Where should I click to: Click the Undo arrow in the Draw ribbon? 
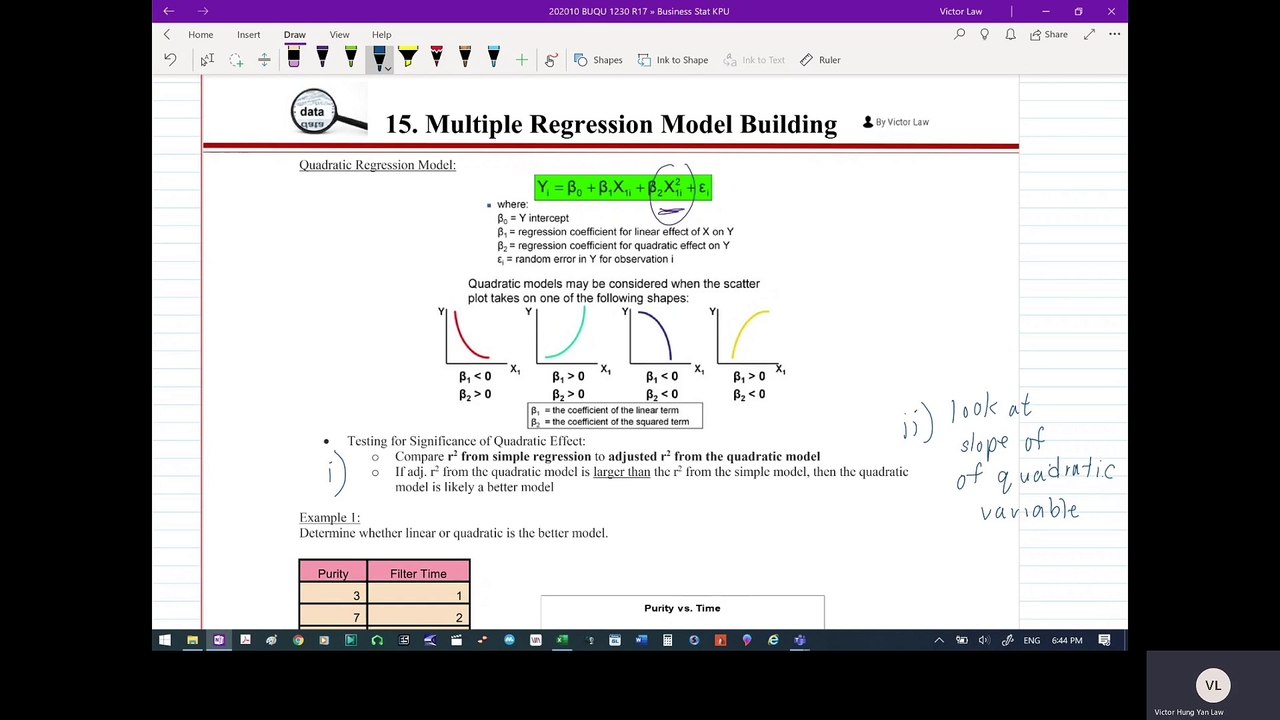170,60
